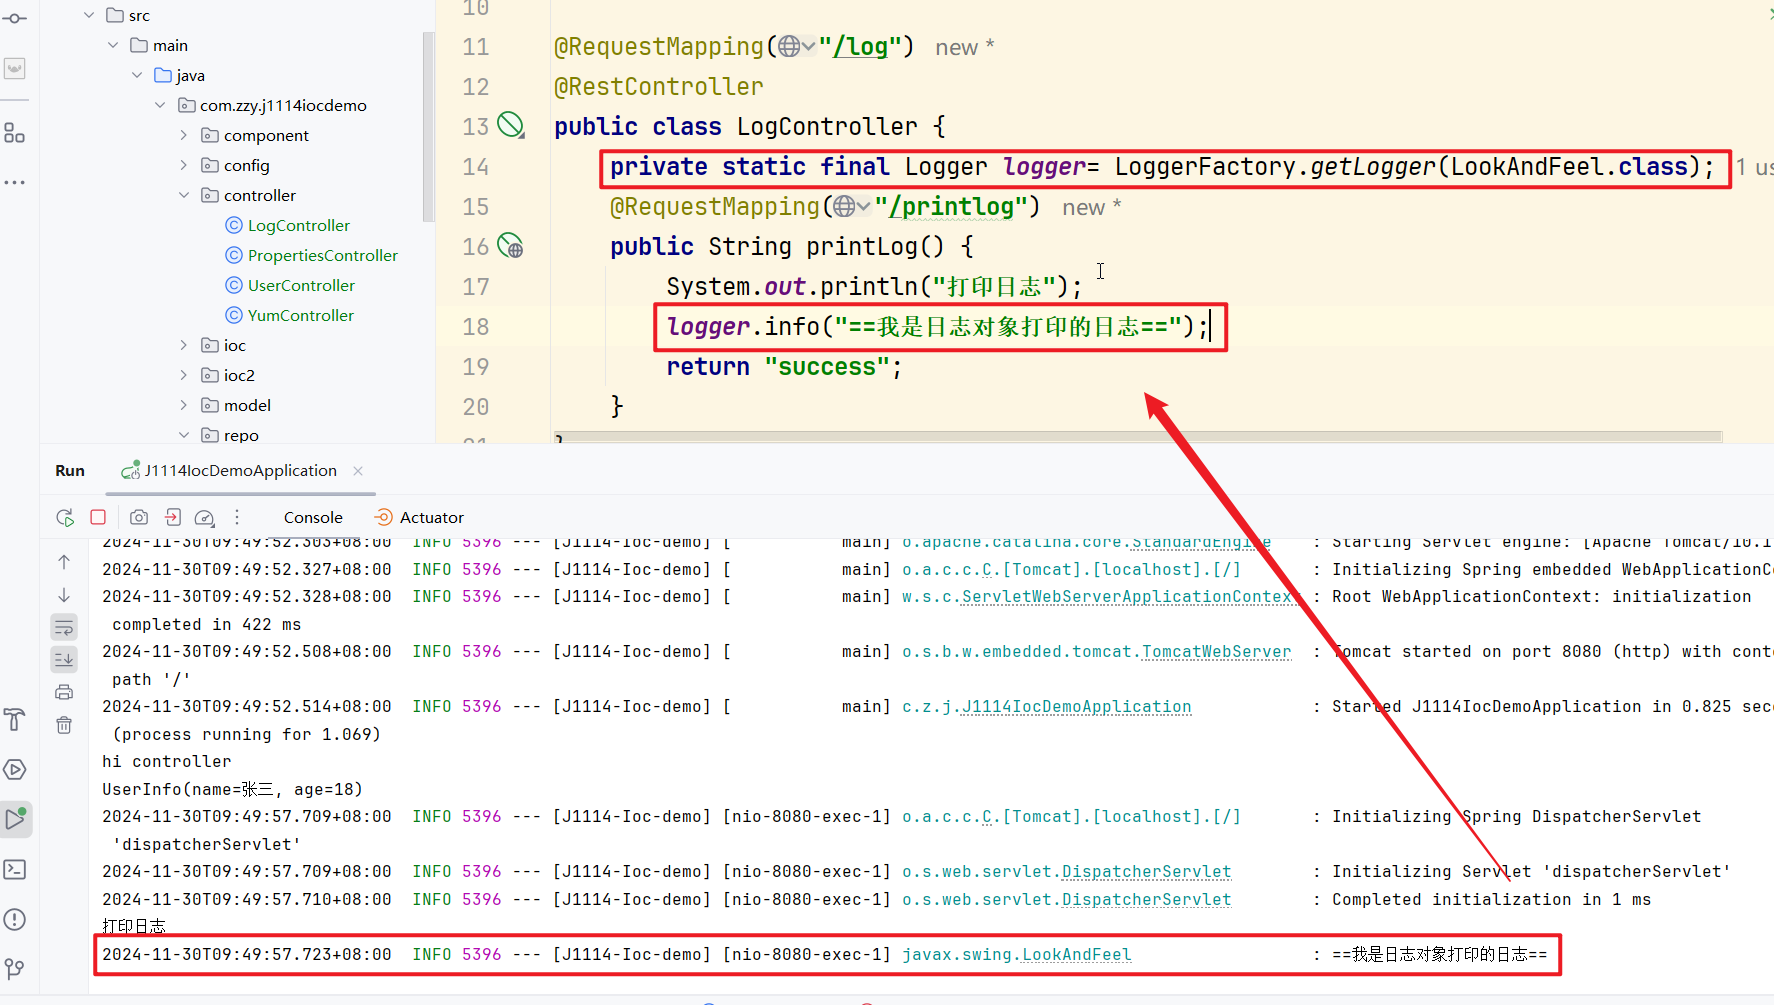
Task: Open YumController in project tree
Action: coord(301,315)
